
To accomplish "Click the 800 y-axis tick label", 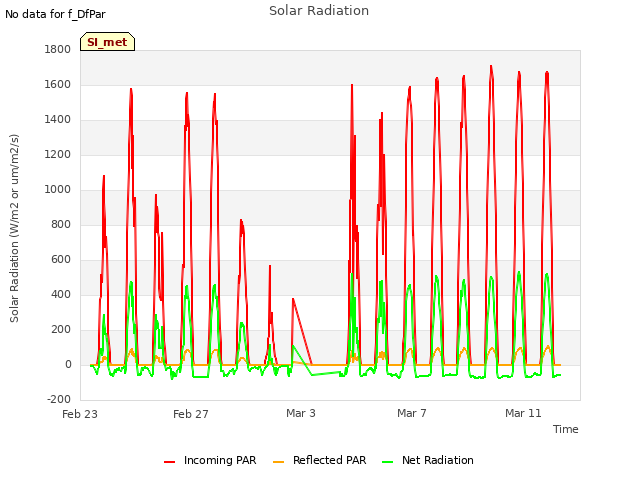I will (61, 224).
